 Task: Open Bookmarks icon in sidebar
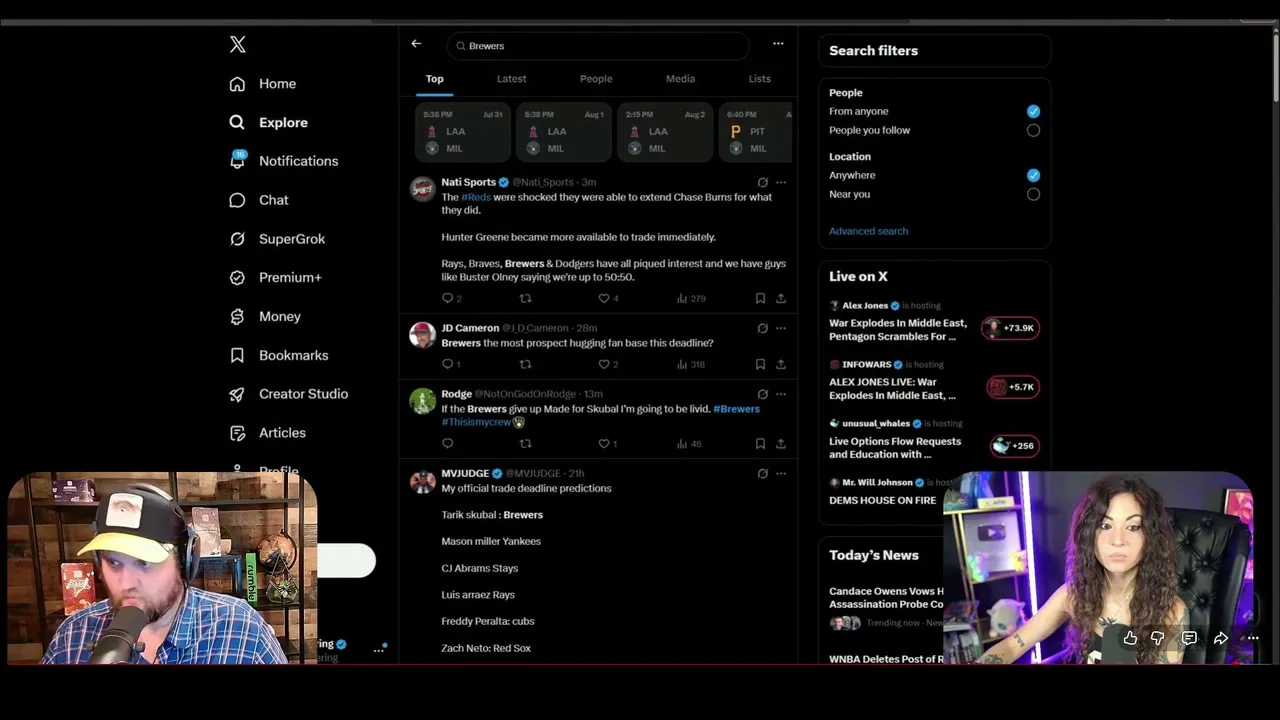click(x=237, y=355)
